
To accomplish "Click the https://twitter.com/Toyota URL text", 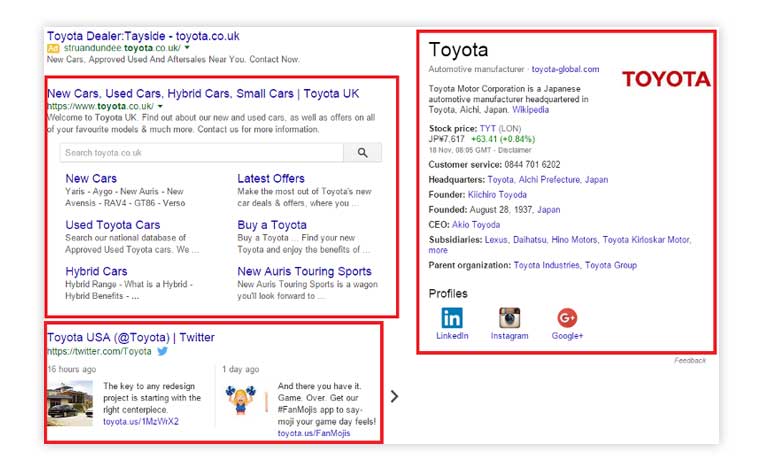I will (99, 351).
